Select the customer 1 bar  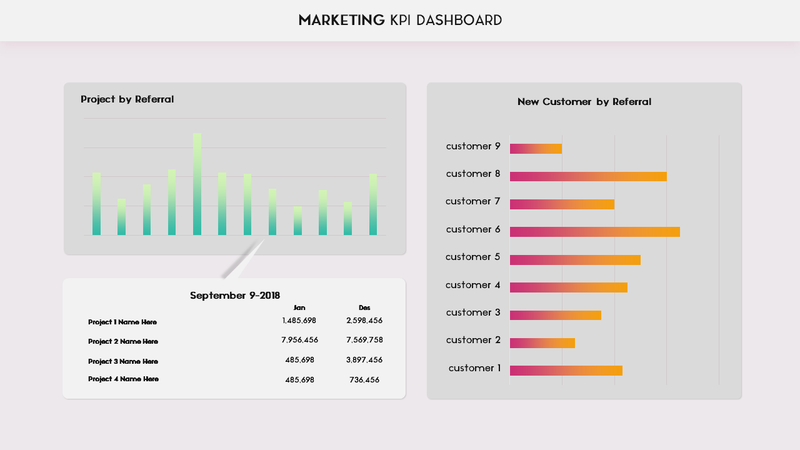click(566, 370)
